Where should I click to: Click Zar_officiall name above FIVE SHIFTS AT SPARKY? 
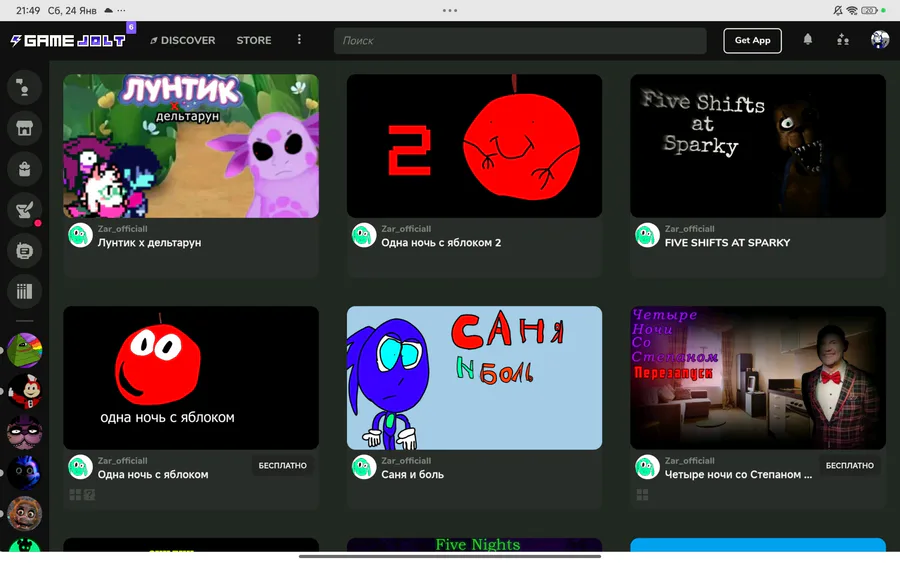(x=689, y=228)
